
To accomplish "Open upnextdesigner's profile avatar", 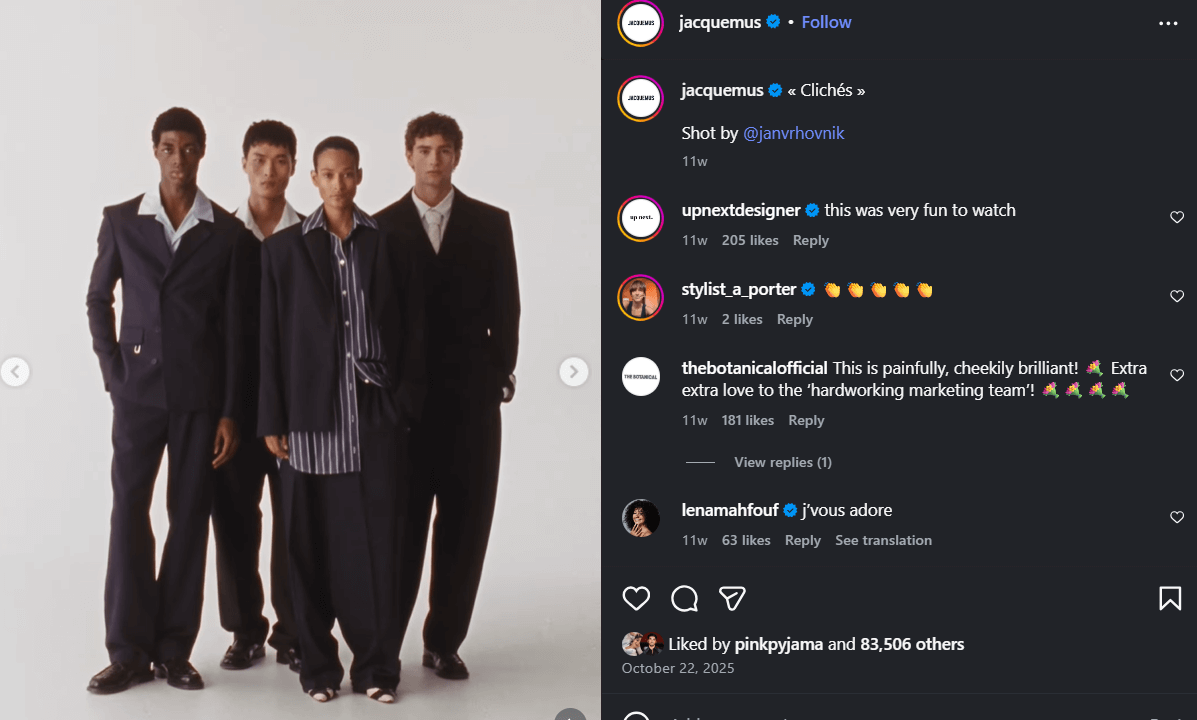I will click(x=640, y=218).
